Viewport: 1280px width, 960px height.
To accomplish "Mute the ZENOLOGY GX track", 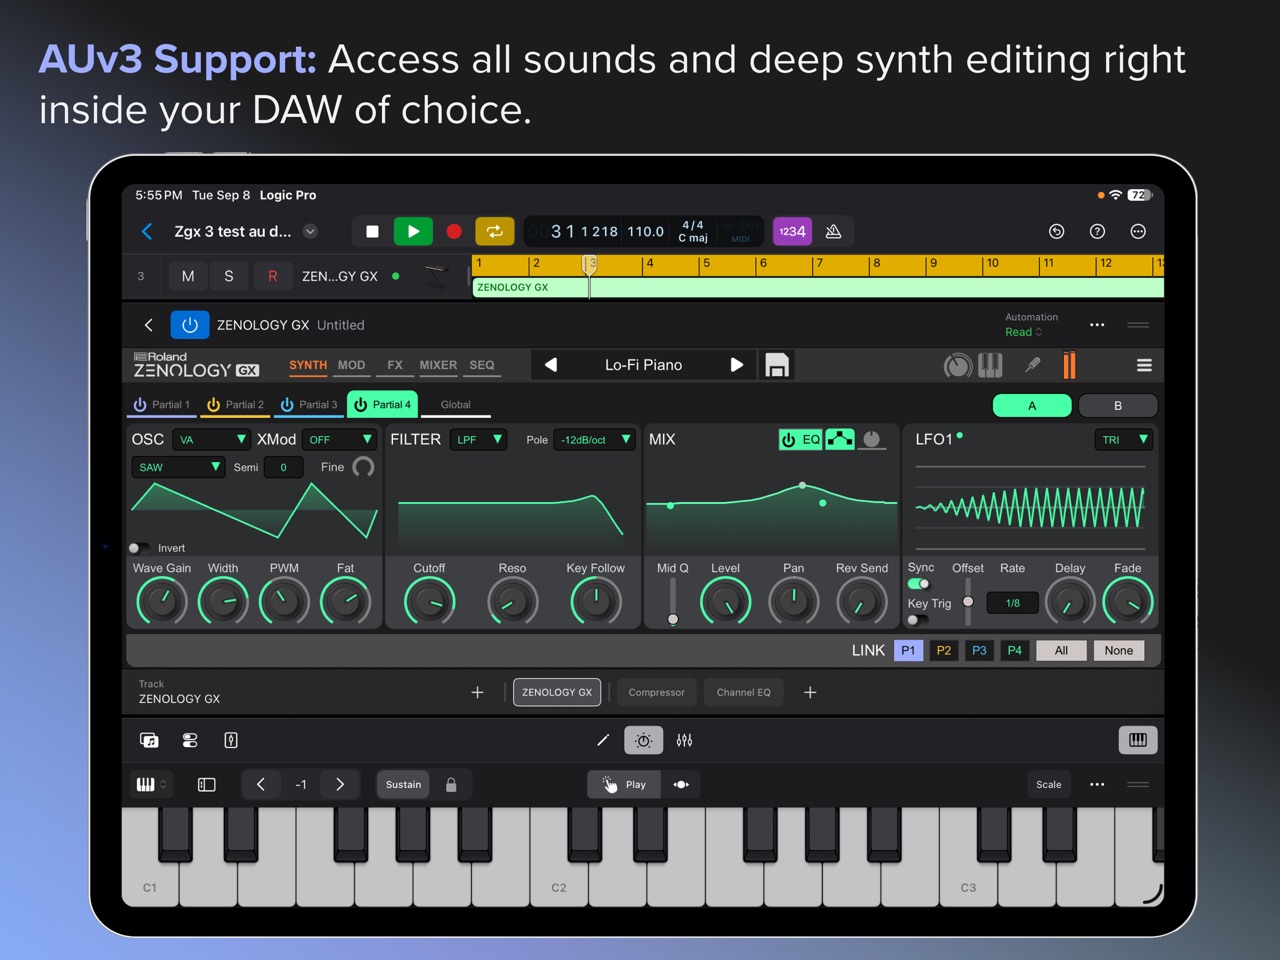I will (188, 276).
